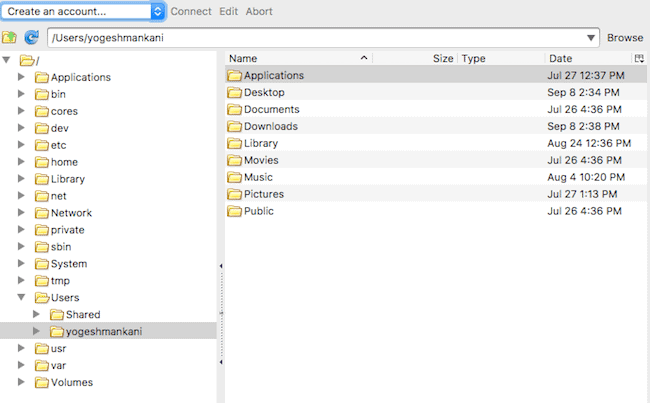The height and width of the screenshot is (403, 650).
Task: Expand the net tree node
Action: (x=21, y=196)
